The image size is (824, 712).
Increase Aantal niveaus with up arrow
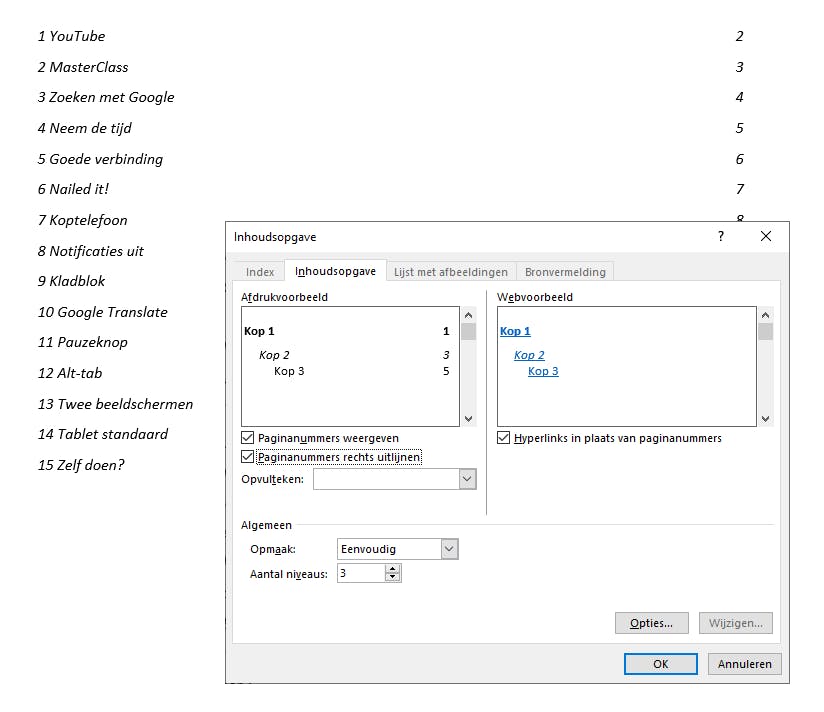pyautogui.click(x=393, y=569)
